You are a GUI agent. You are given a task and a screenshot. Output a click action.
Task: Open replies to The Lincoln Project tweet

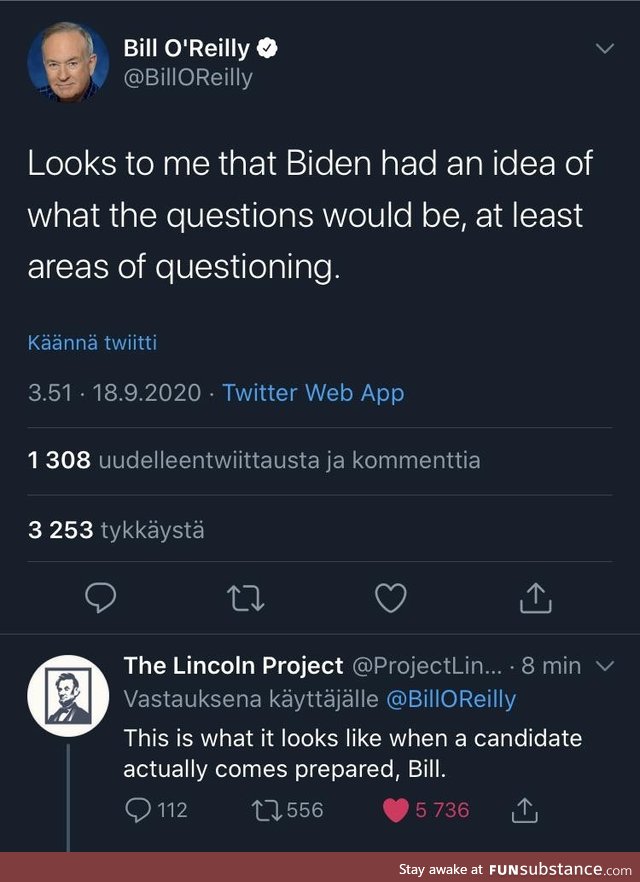[138, 810]
